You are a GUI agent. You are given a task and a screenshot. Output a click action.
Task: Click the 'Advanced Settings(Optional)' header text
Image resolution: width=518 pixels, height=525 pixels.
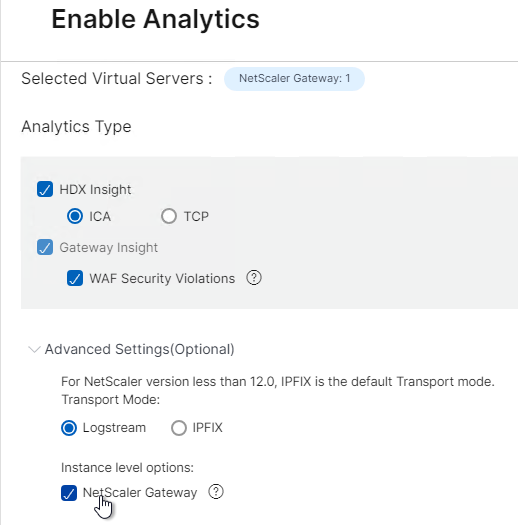(140, 350)
